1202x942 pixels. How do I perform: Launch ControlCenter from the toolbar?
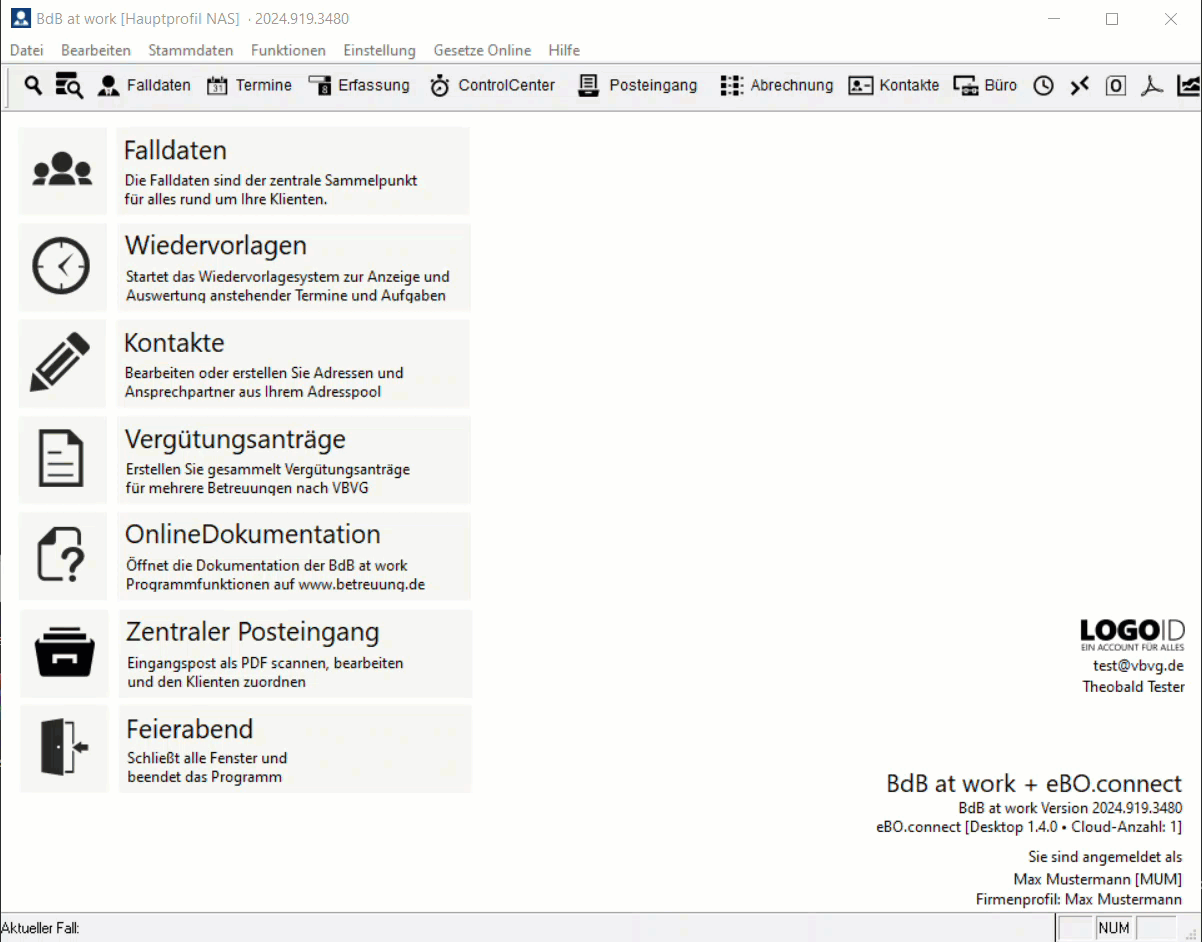[492, 86]
